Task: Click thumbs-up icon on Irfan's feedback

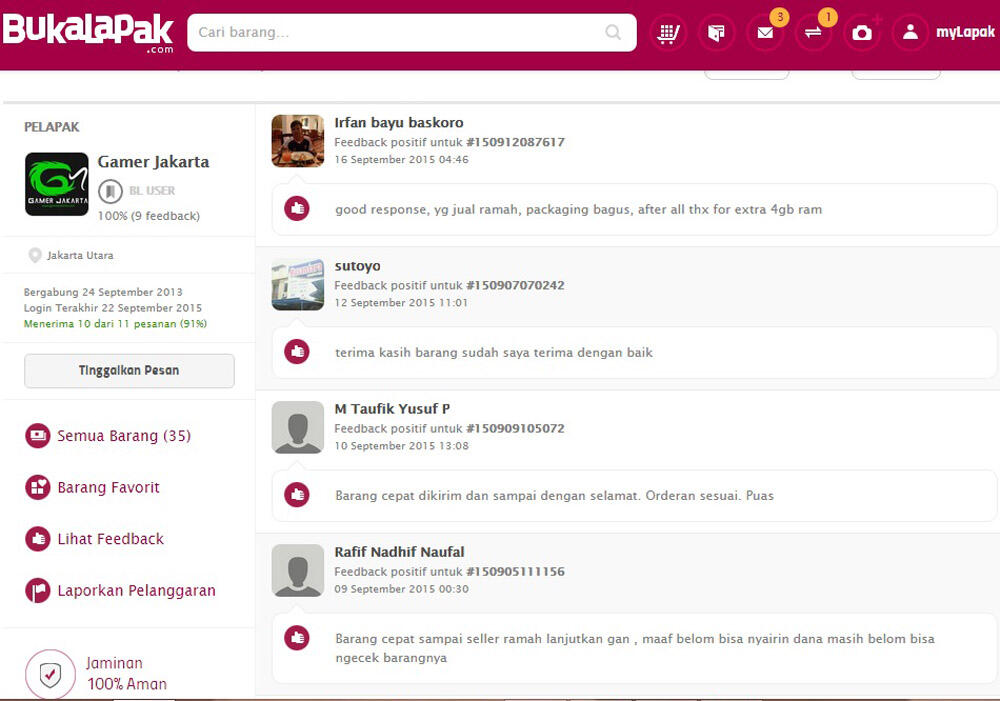Action: click(297, 209)
